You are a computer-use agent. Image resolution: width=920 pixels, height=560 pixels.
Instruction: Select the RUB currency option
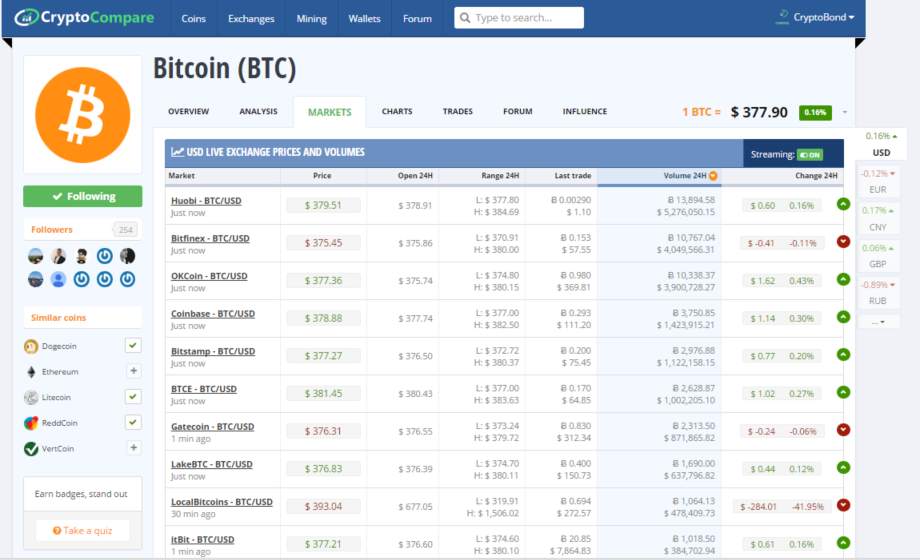[x=878, y=292]
